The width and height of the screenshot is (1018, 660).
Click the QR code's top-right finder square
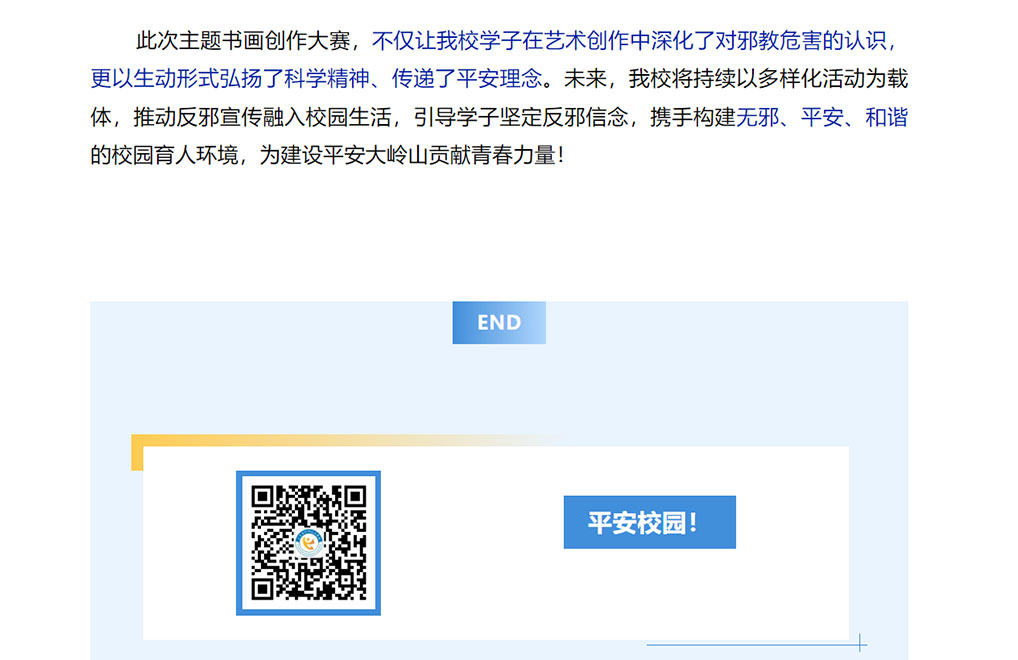[x=355, y=497]
